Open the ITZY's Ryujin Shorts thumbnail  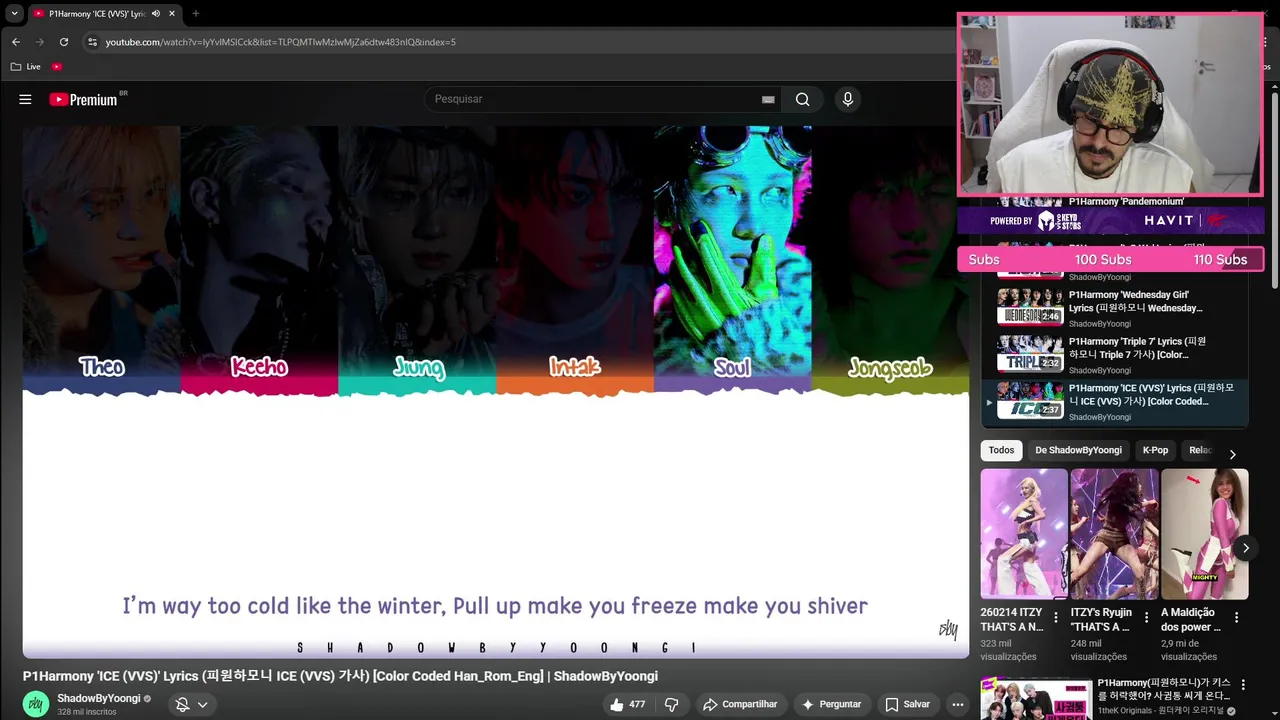point(1114,534)
